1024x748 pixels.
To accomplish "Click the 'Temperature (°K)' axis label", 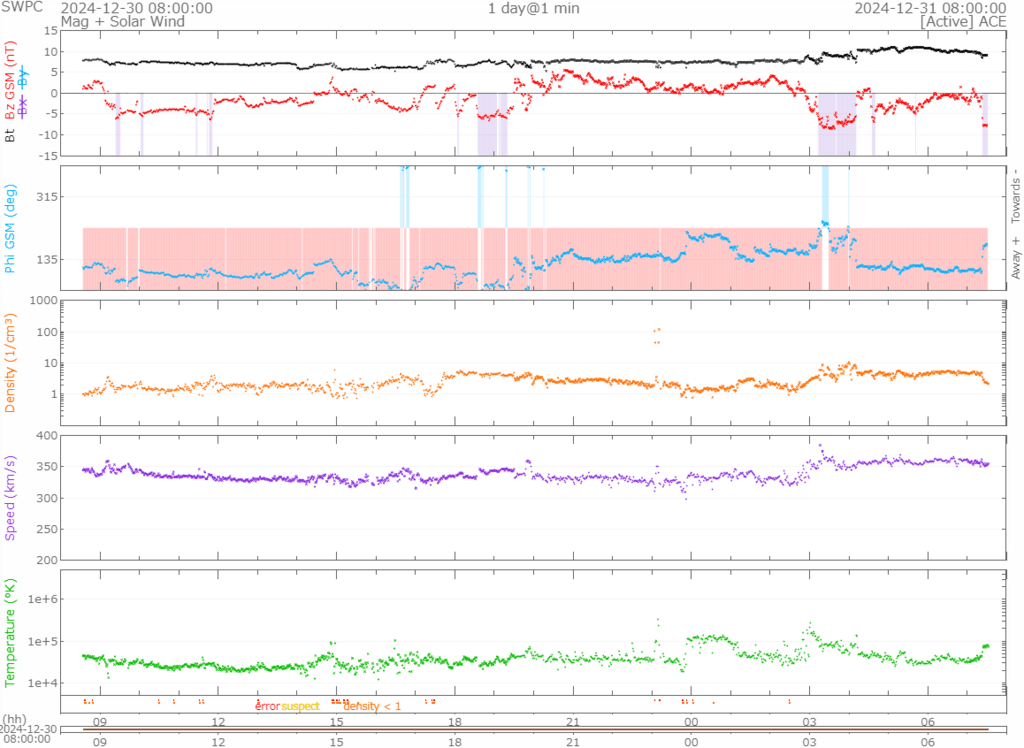I will pos(10,633).
